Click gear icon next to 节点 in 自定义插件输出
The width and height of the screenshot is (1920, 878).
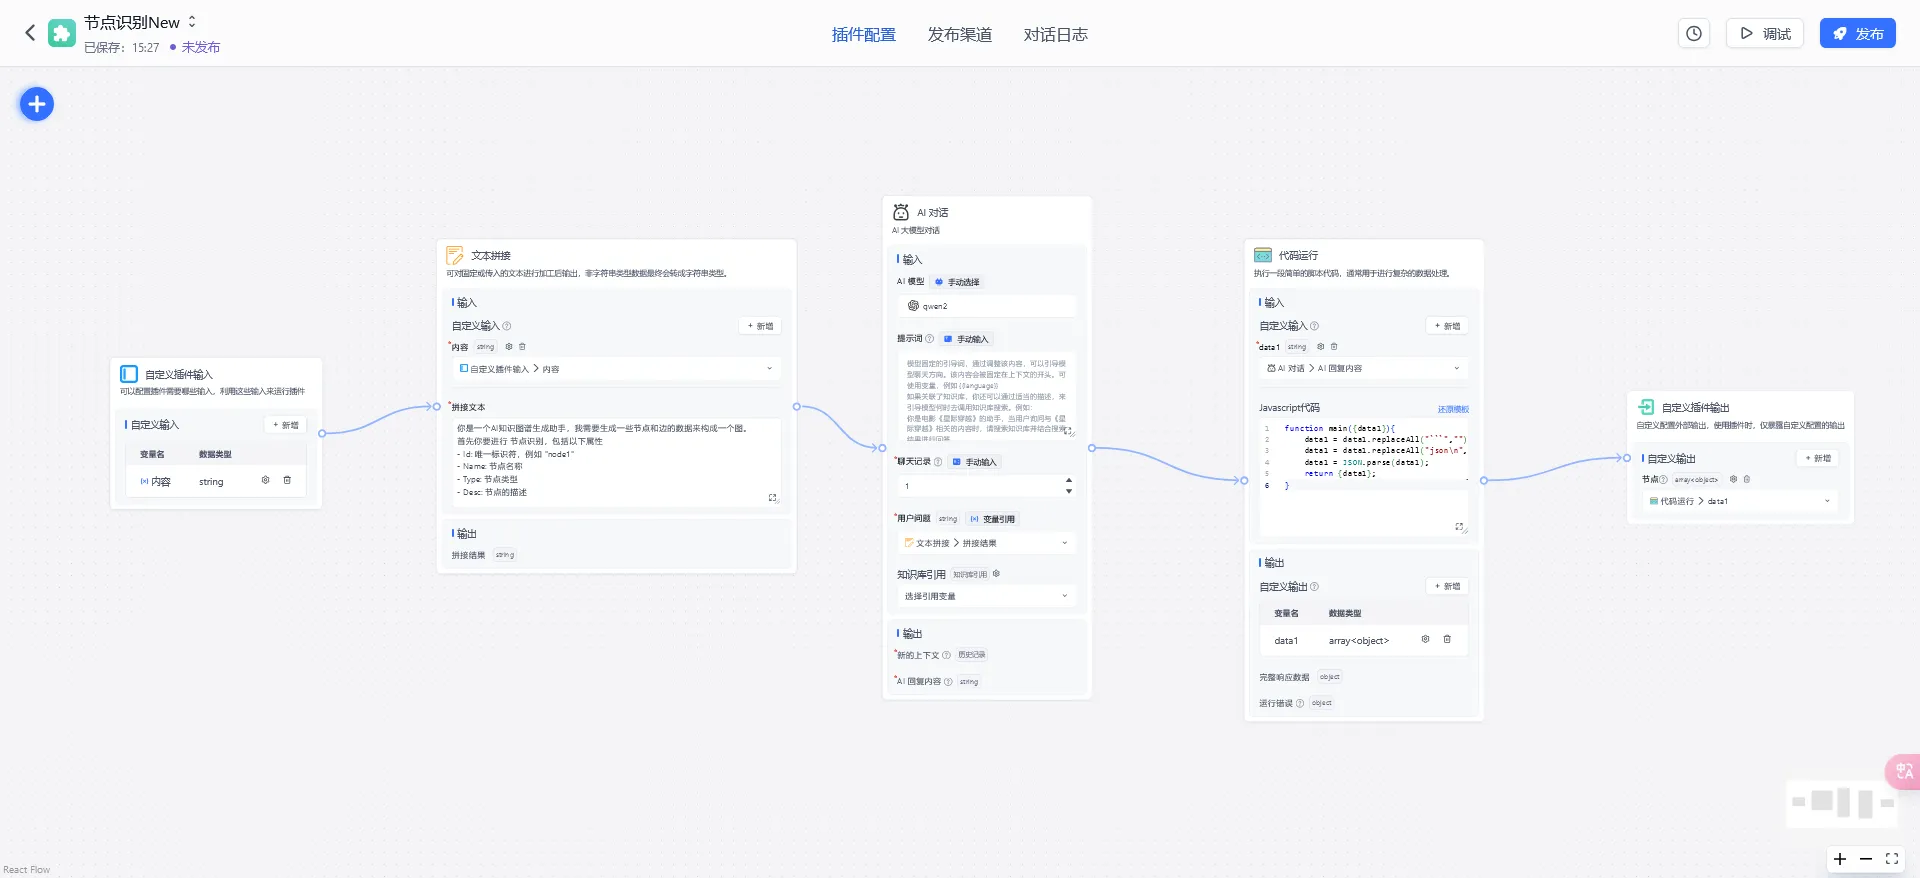tap(1734, 479)
